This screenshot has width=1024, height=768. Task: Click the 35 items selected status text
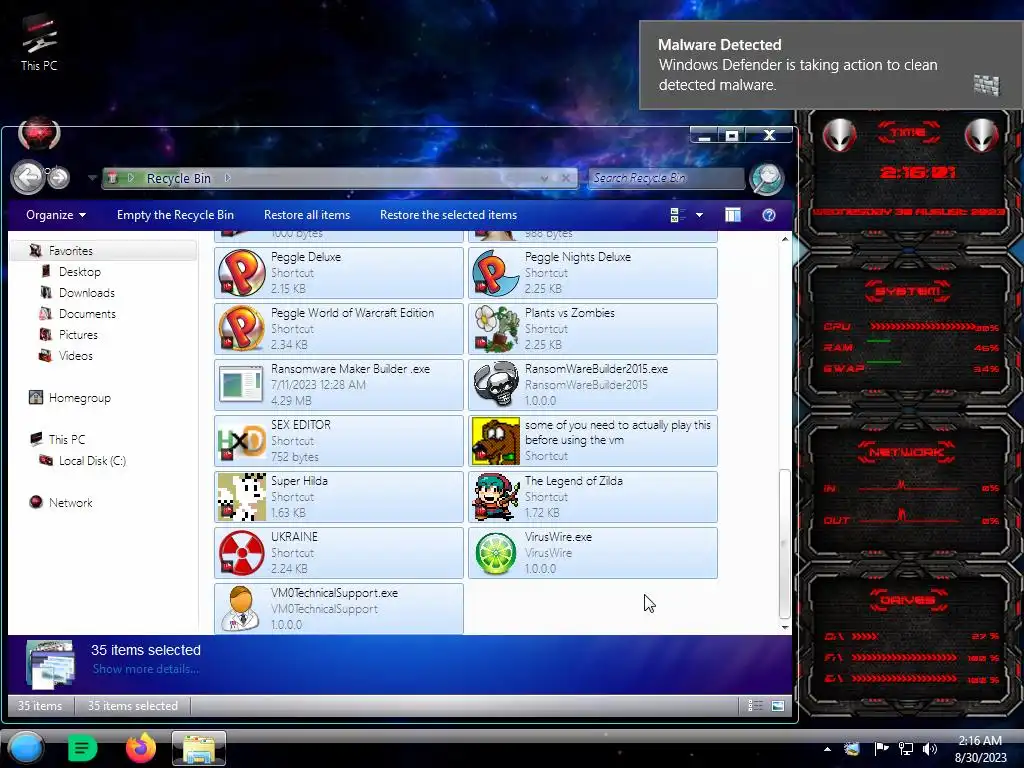(133, 705)
